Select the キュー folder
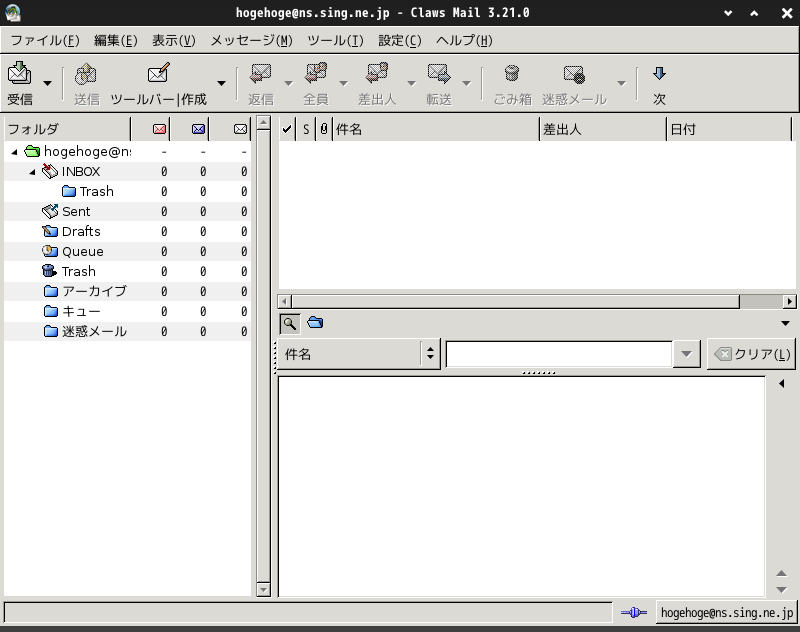The height and width of the screenshot is (632, 800). 81,311
